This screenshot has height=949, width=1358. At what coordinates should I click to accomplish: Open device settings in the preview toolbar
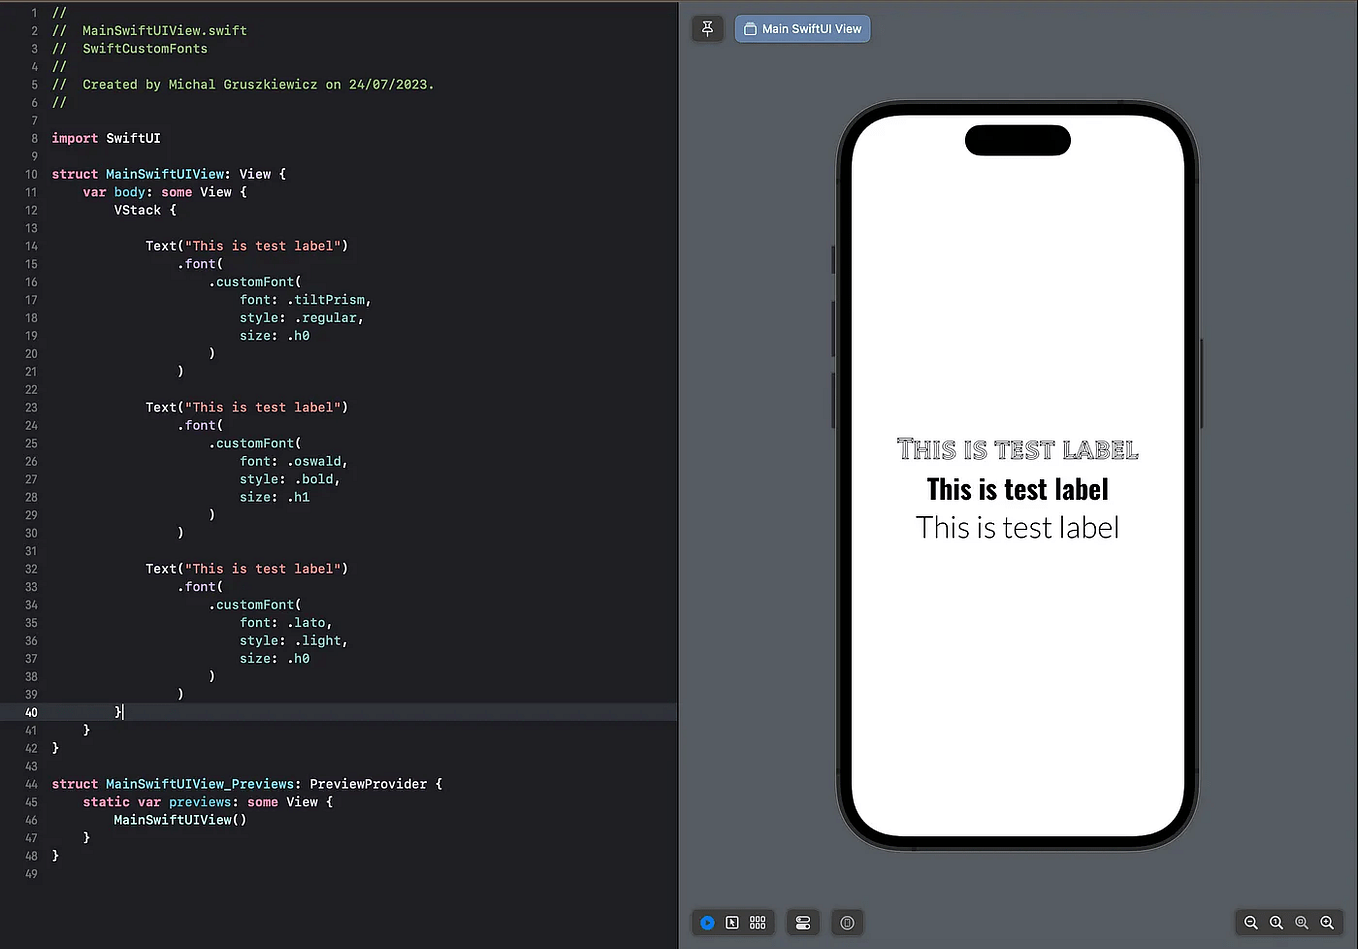click(x=802, y=922)
